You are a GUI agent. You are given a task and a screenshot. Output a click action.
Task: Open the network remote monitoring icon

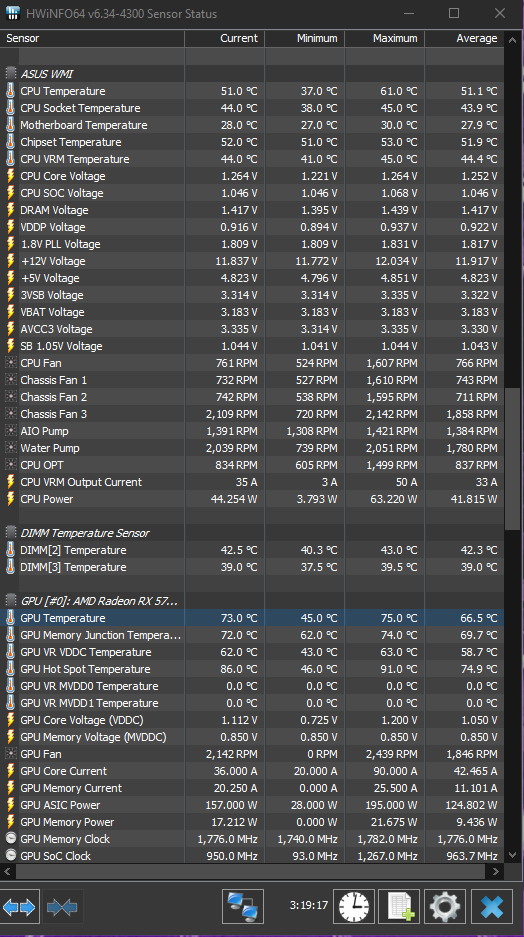[243, 907]
